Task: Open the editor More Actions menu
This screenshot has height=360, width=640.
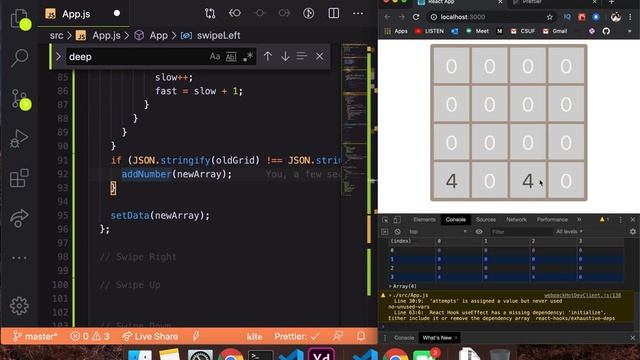Action: pyautogui.click(x=358, y=13)
